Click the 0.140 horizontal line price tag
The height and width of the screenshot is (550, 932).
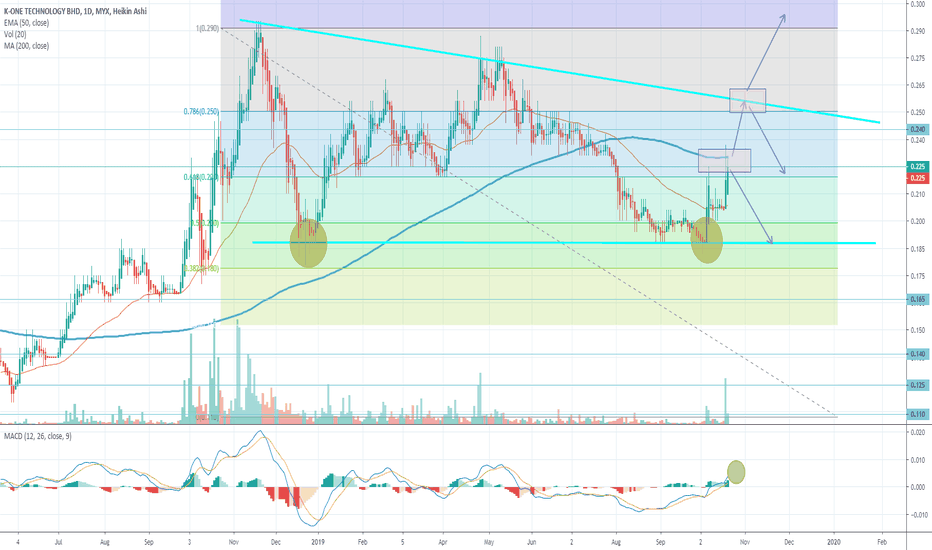[x=918, y=354]
